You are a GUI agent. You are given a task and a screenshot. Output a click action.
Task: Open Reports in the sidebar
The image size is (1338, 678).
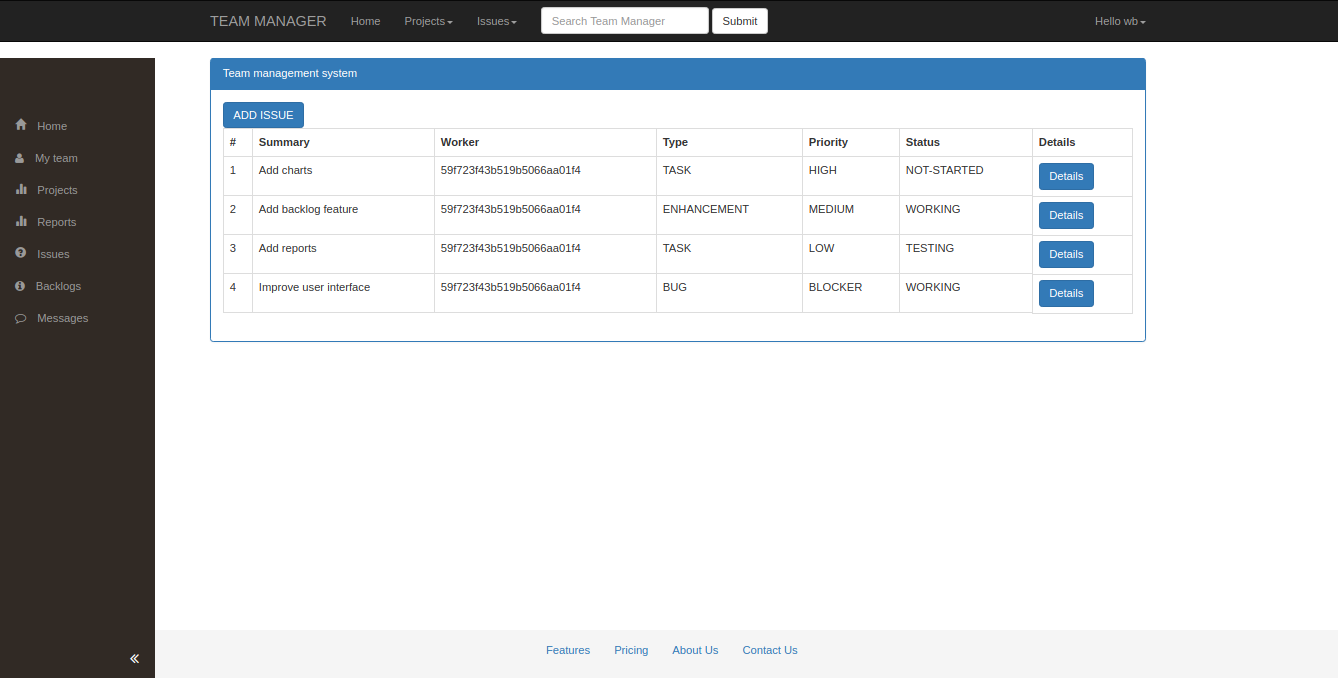pos(57,222)
